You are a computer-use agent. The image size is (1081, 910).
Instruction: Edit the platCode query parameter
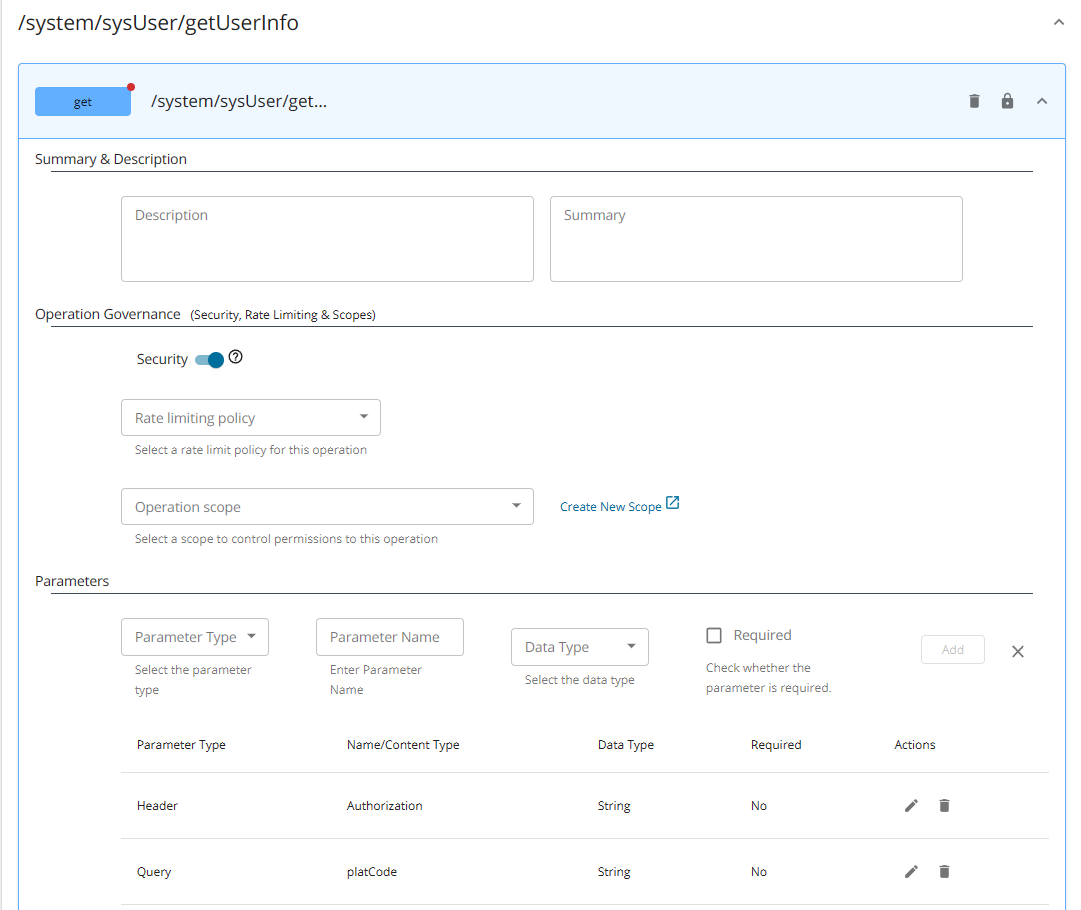click(x=911, y=871)
